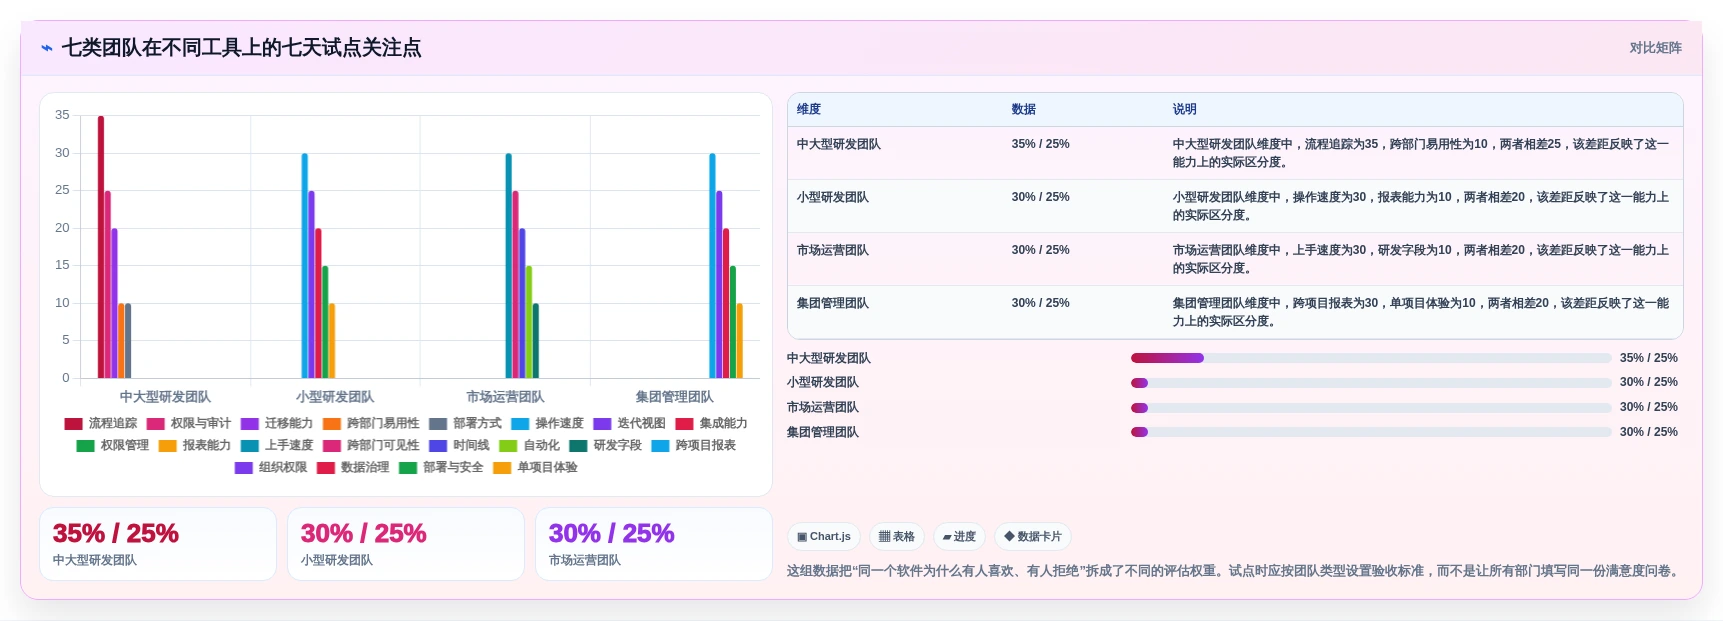This screenshot has width=1723, height=621.
Task: Click the 市场运营团队 progress bar
Action: [1371, 408]
